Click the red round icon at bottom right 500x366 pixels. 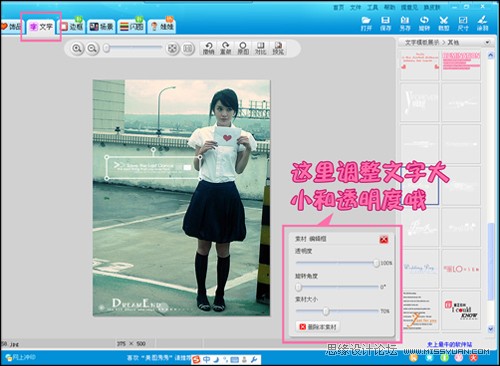click(x=474, y=358)
